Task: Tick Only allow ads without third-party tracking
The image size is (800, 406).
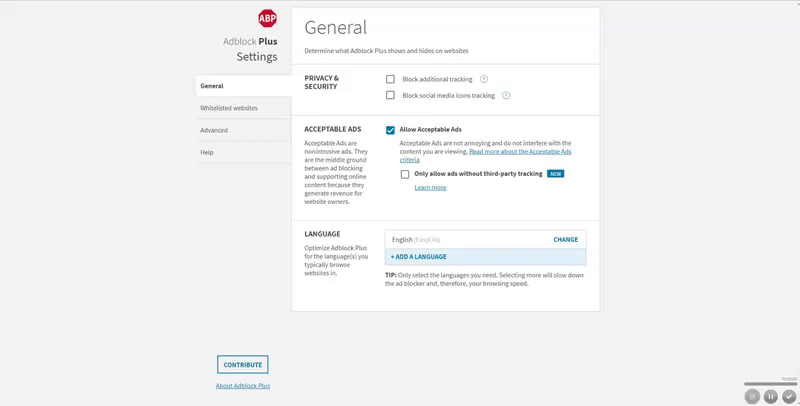Action: 405,174
